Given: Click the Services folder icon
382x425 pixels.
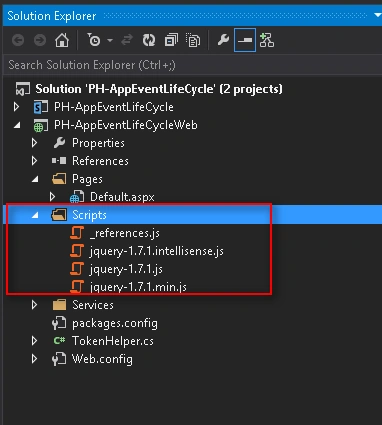Looking at the screenshot, I should point(59,305).
